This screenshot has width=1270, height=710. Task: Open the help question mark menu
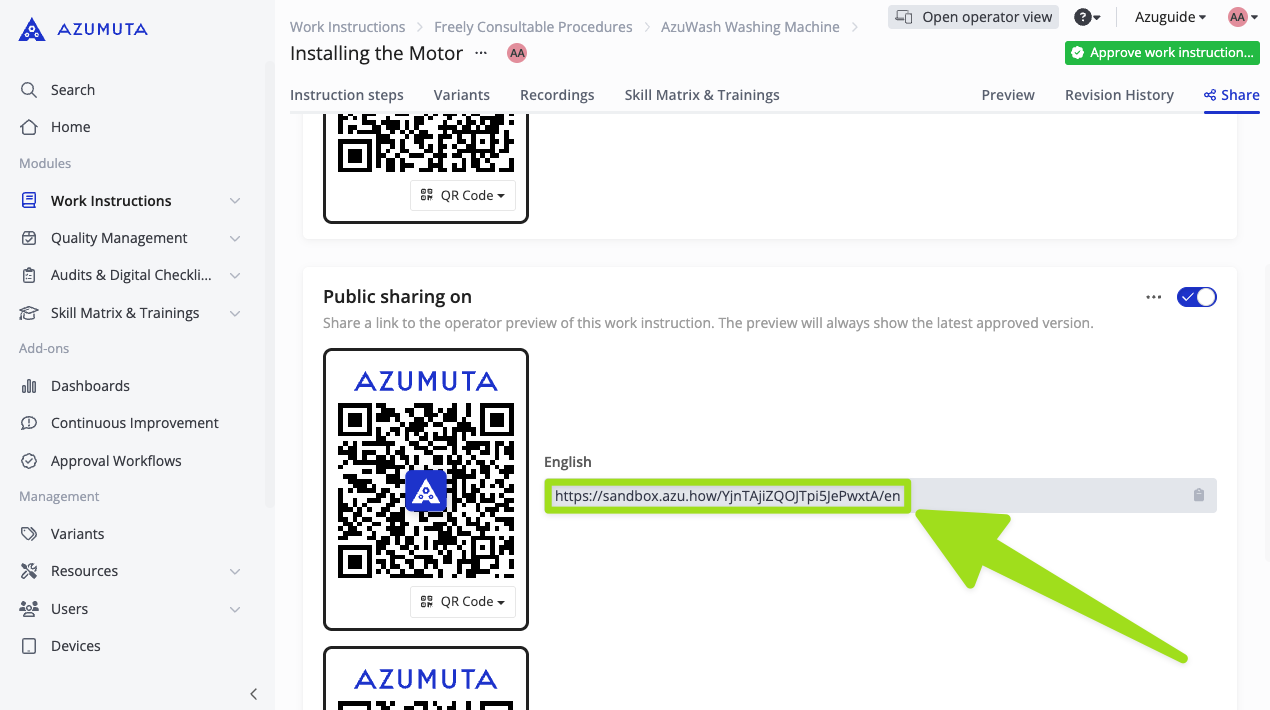coord(1086,17)
